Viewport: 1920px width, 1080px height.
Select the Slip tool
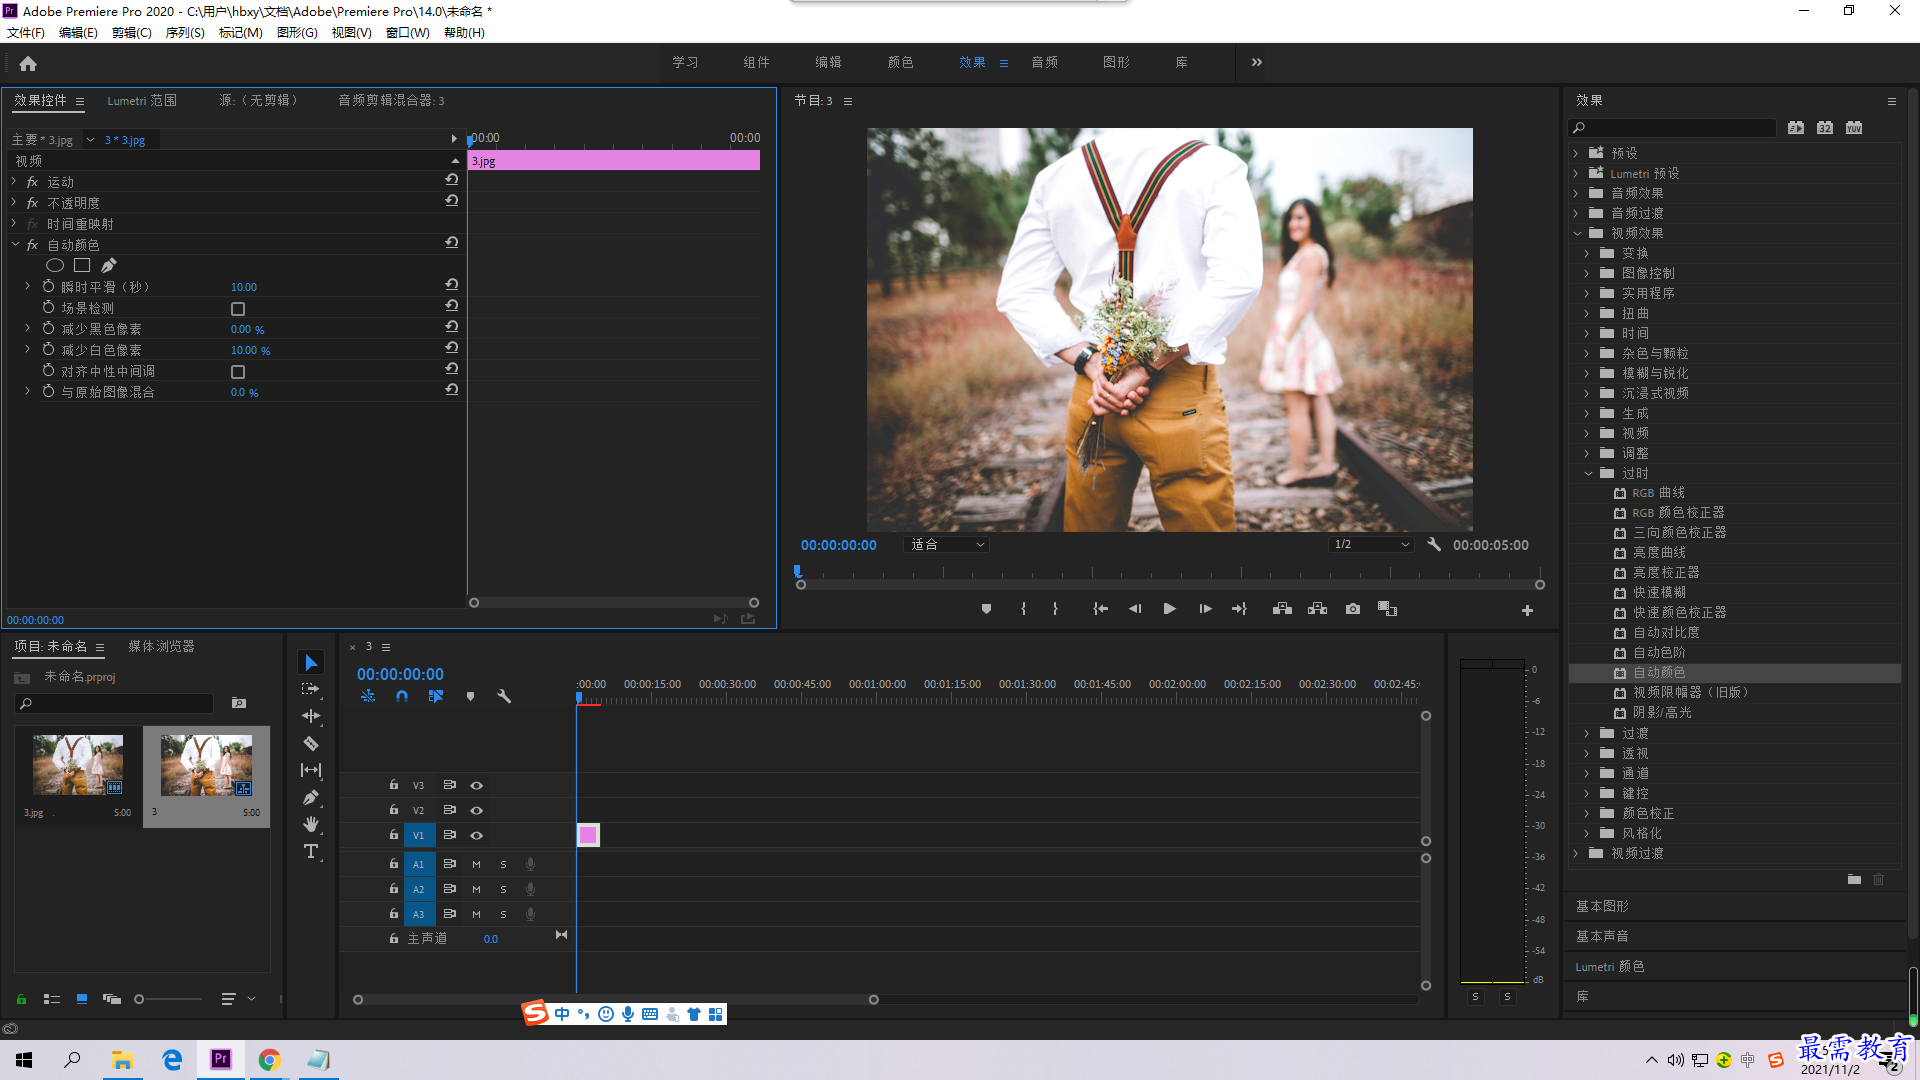pos(311,770)
